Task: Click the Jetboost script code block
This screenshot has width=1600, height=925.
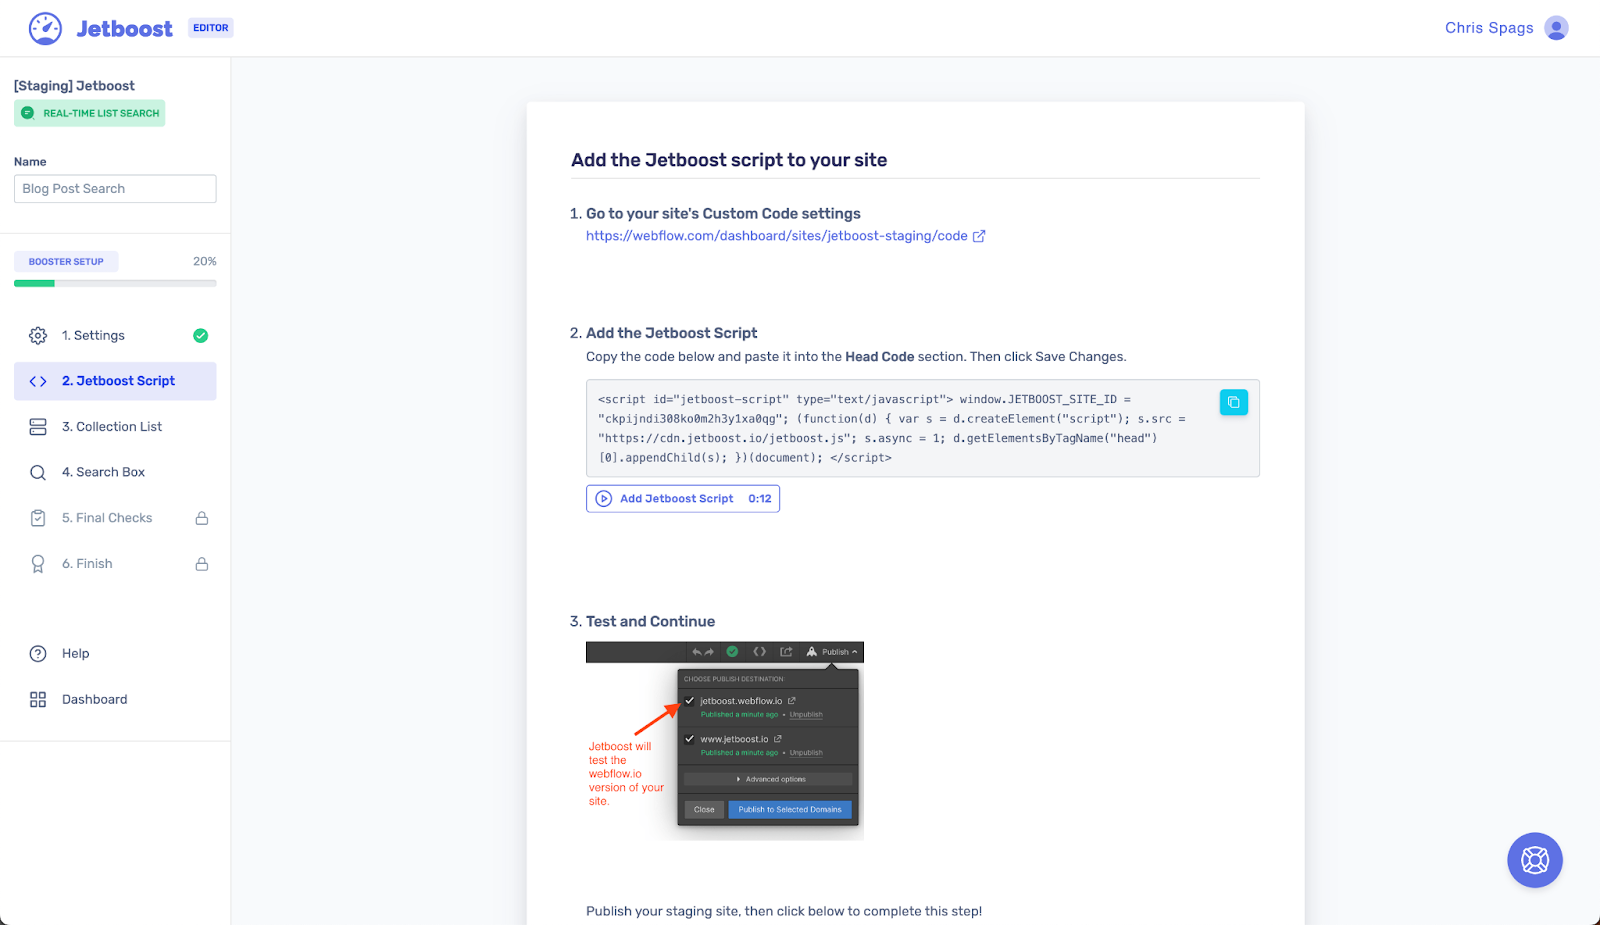Action: pos(922,428)
